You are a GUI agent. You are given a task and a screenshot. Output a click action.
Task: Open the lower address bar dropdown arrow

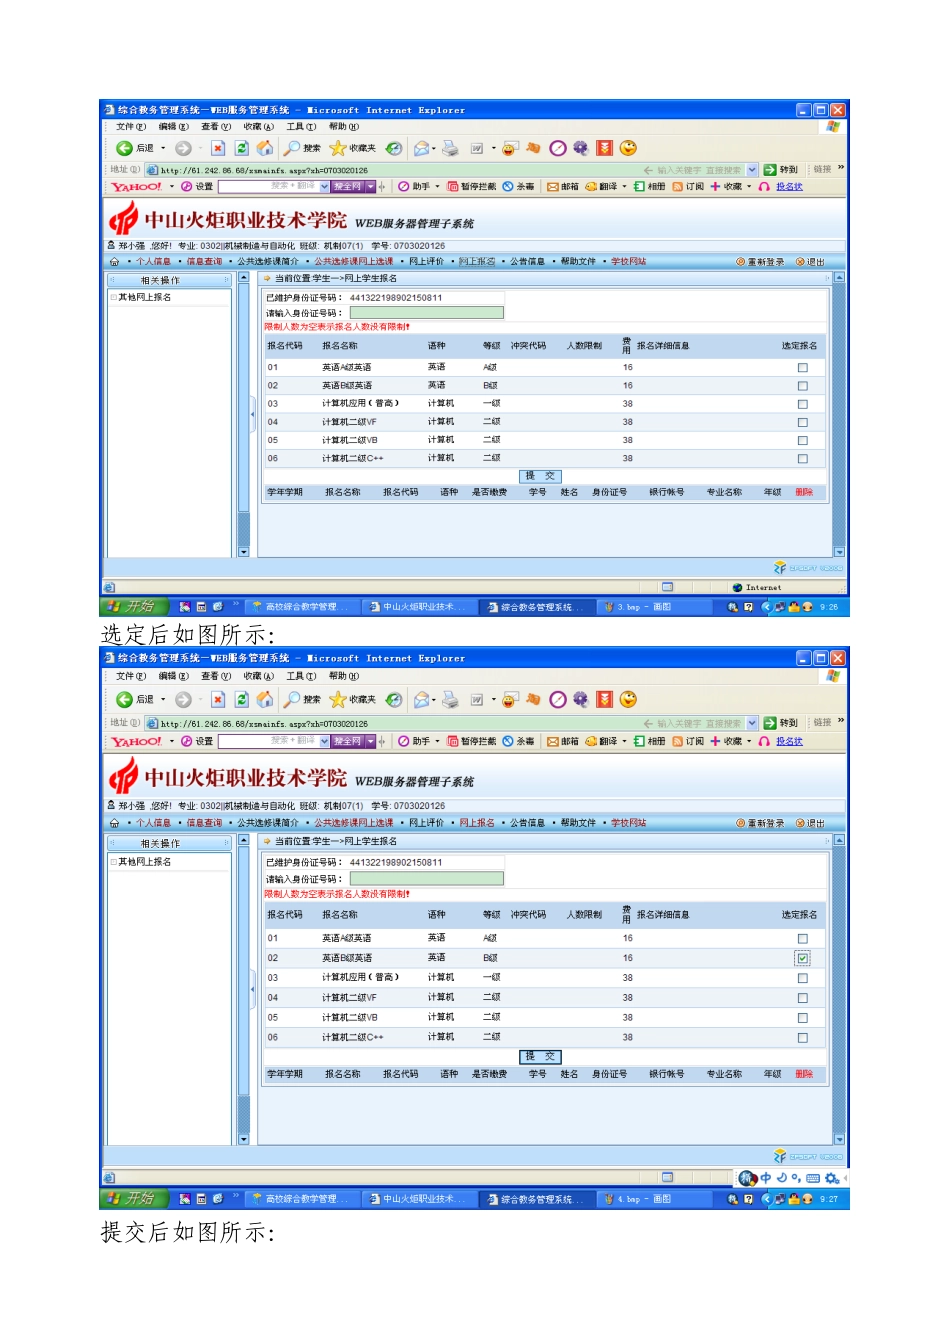click(x=752, y=723)
